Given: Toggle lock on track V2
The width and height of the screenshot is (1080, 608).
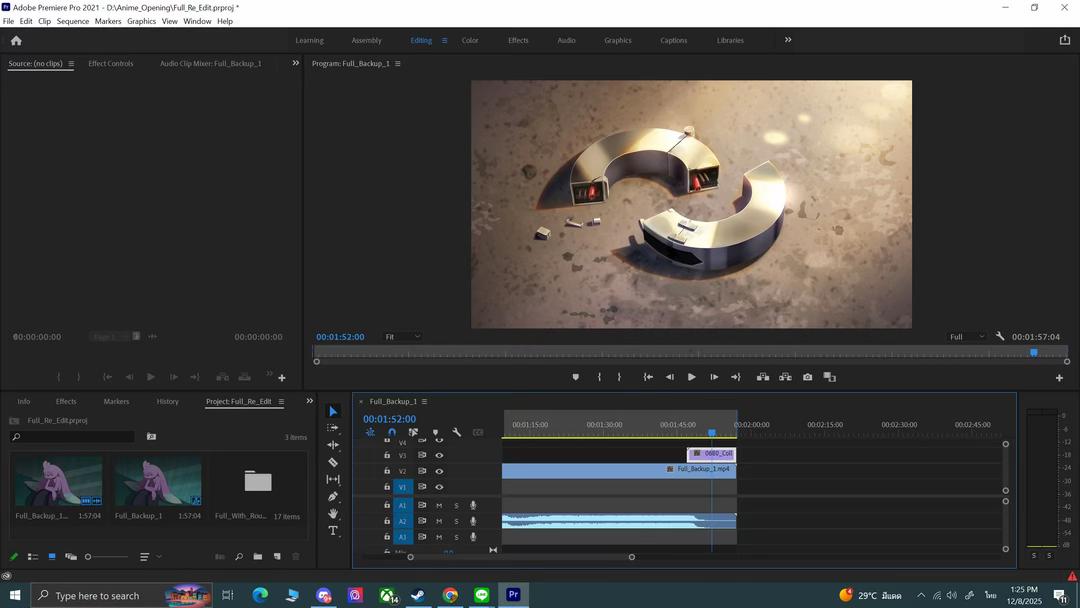Looking at the screenshot, I should click(x=387, y=471).
